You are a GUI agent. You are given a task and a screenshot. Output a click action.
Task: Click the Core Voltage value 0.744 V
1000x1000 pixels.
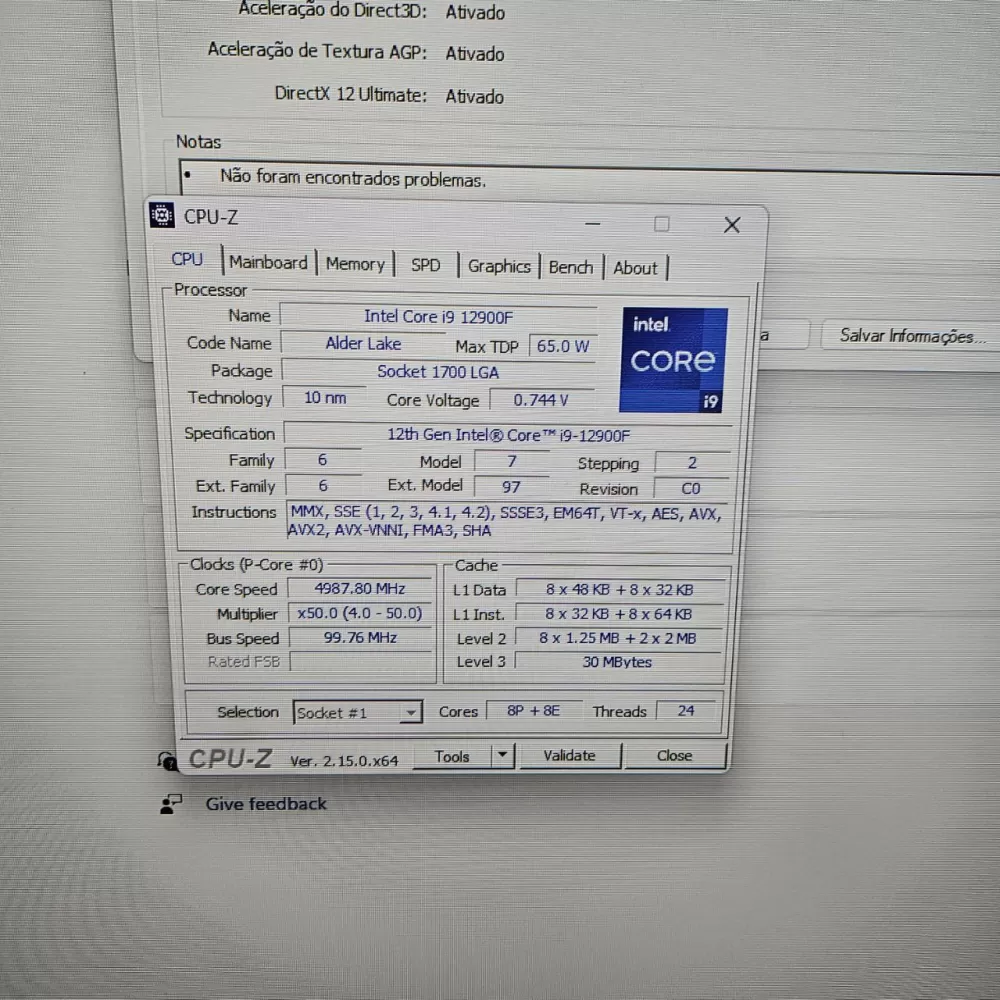pos(541,401)
